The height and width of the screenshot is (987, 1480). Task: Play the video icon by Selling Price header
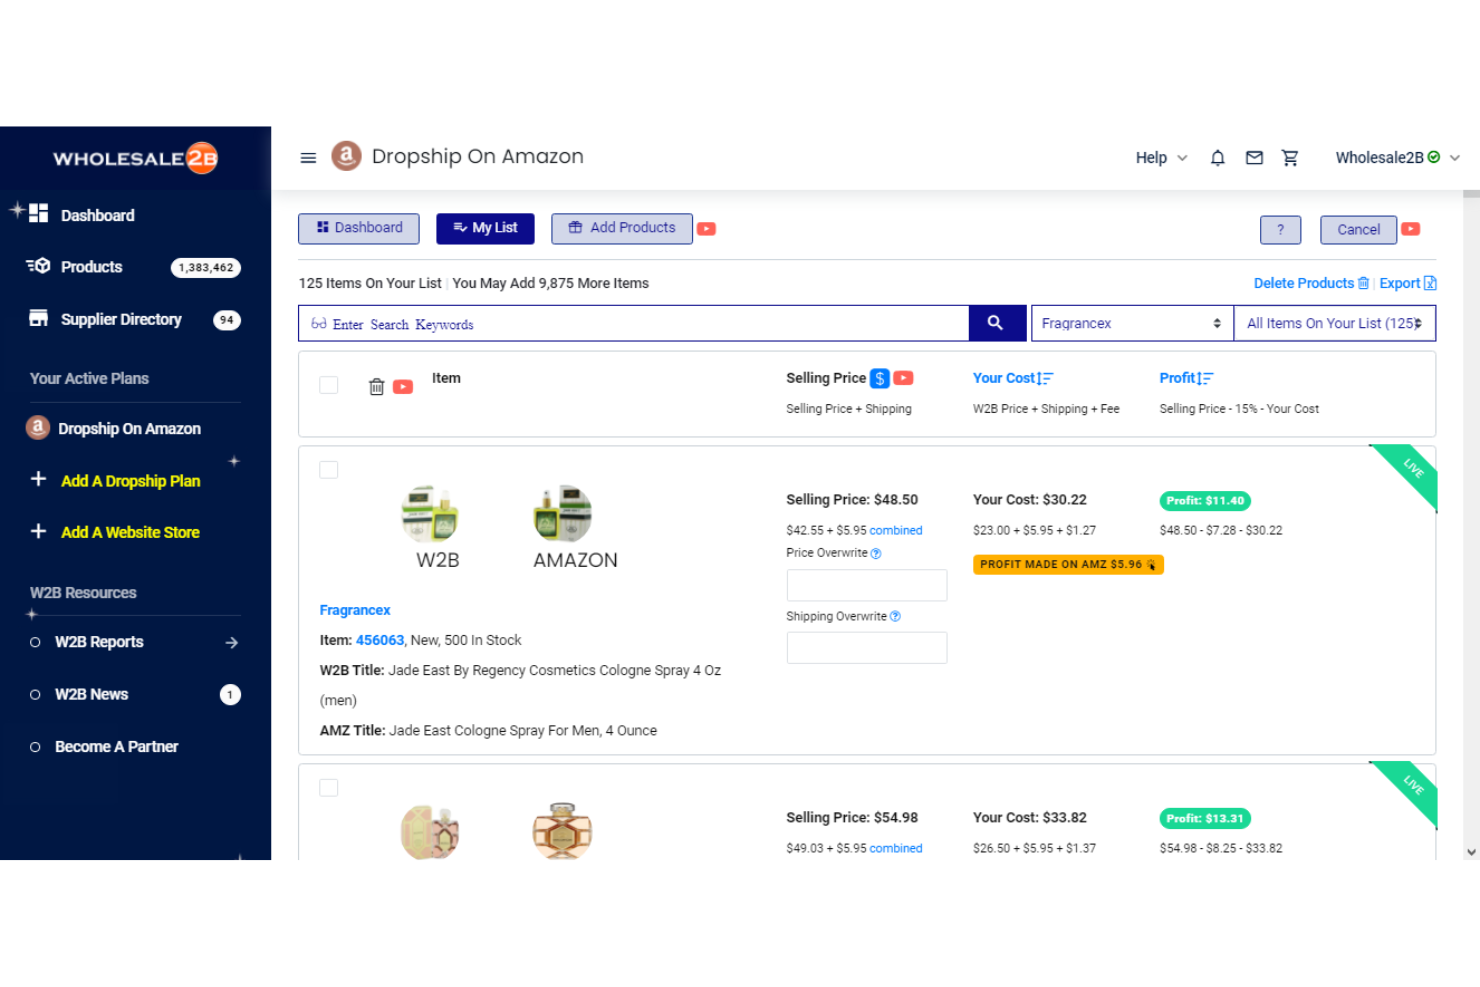click(x=904, y=378)
